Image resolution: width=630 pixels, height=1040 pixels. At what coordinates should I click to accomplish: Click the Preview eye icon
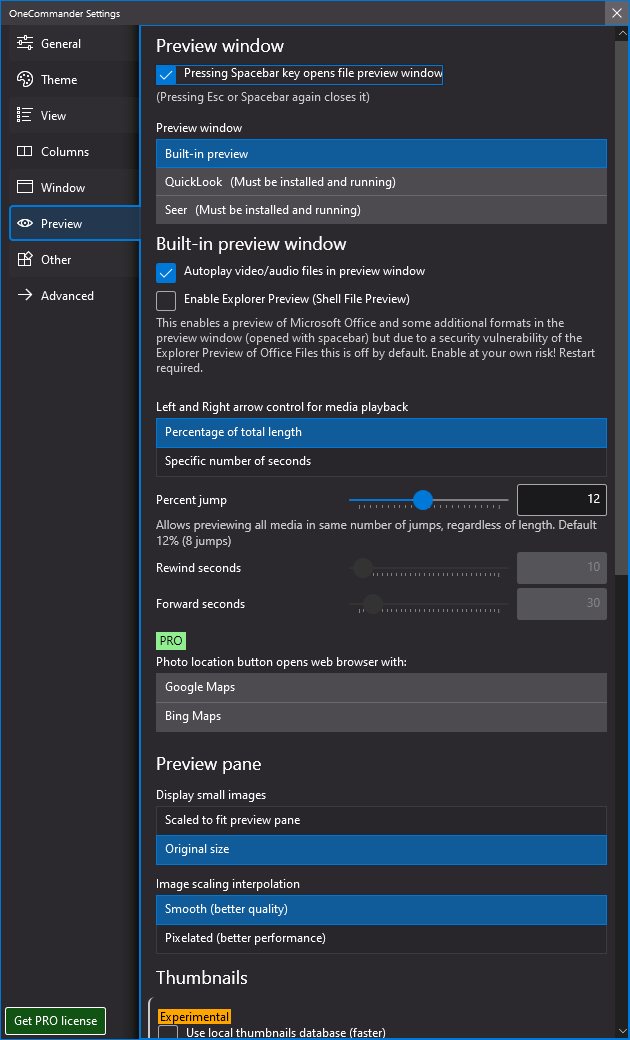click(25, 224)
